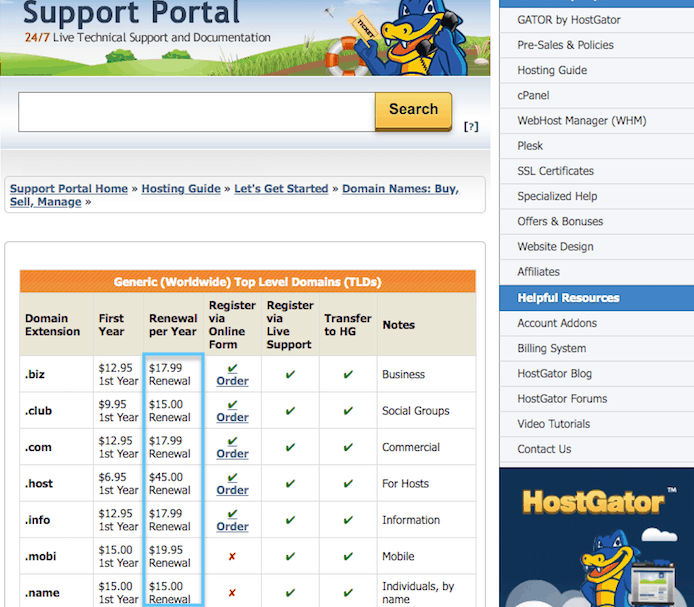Click the Support Portal header title

(x=131, y=12)
